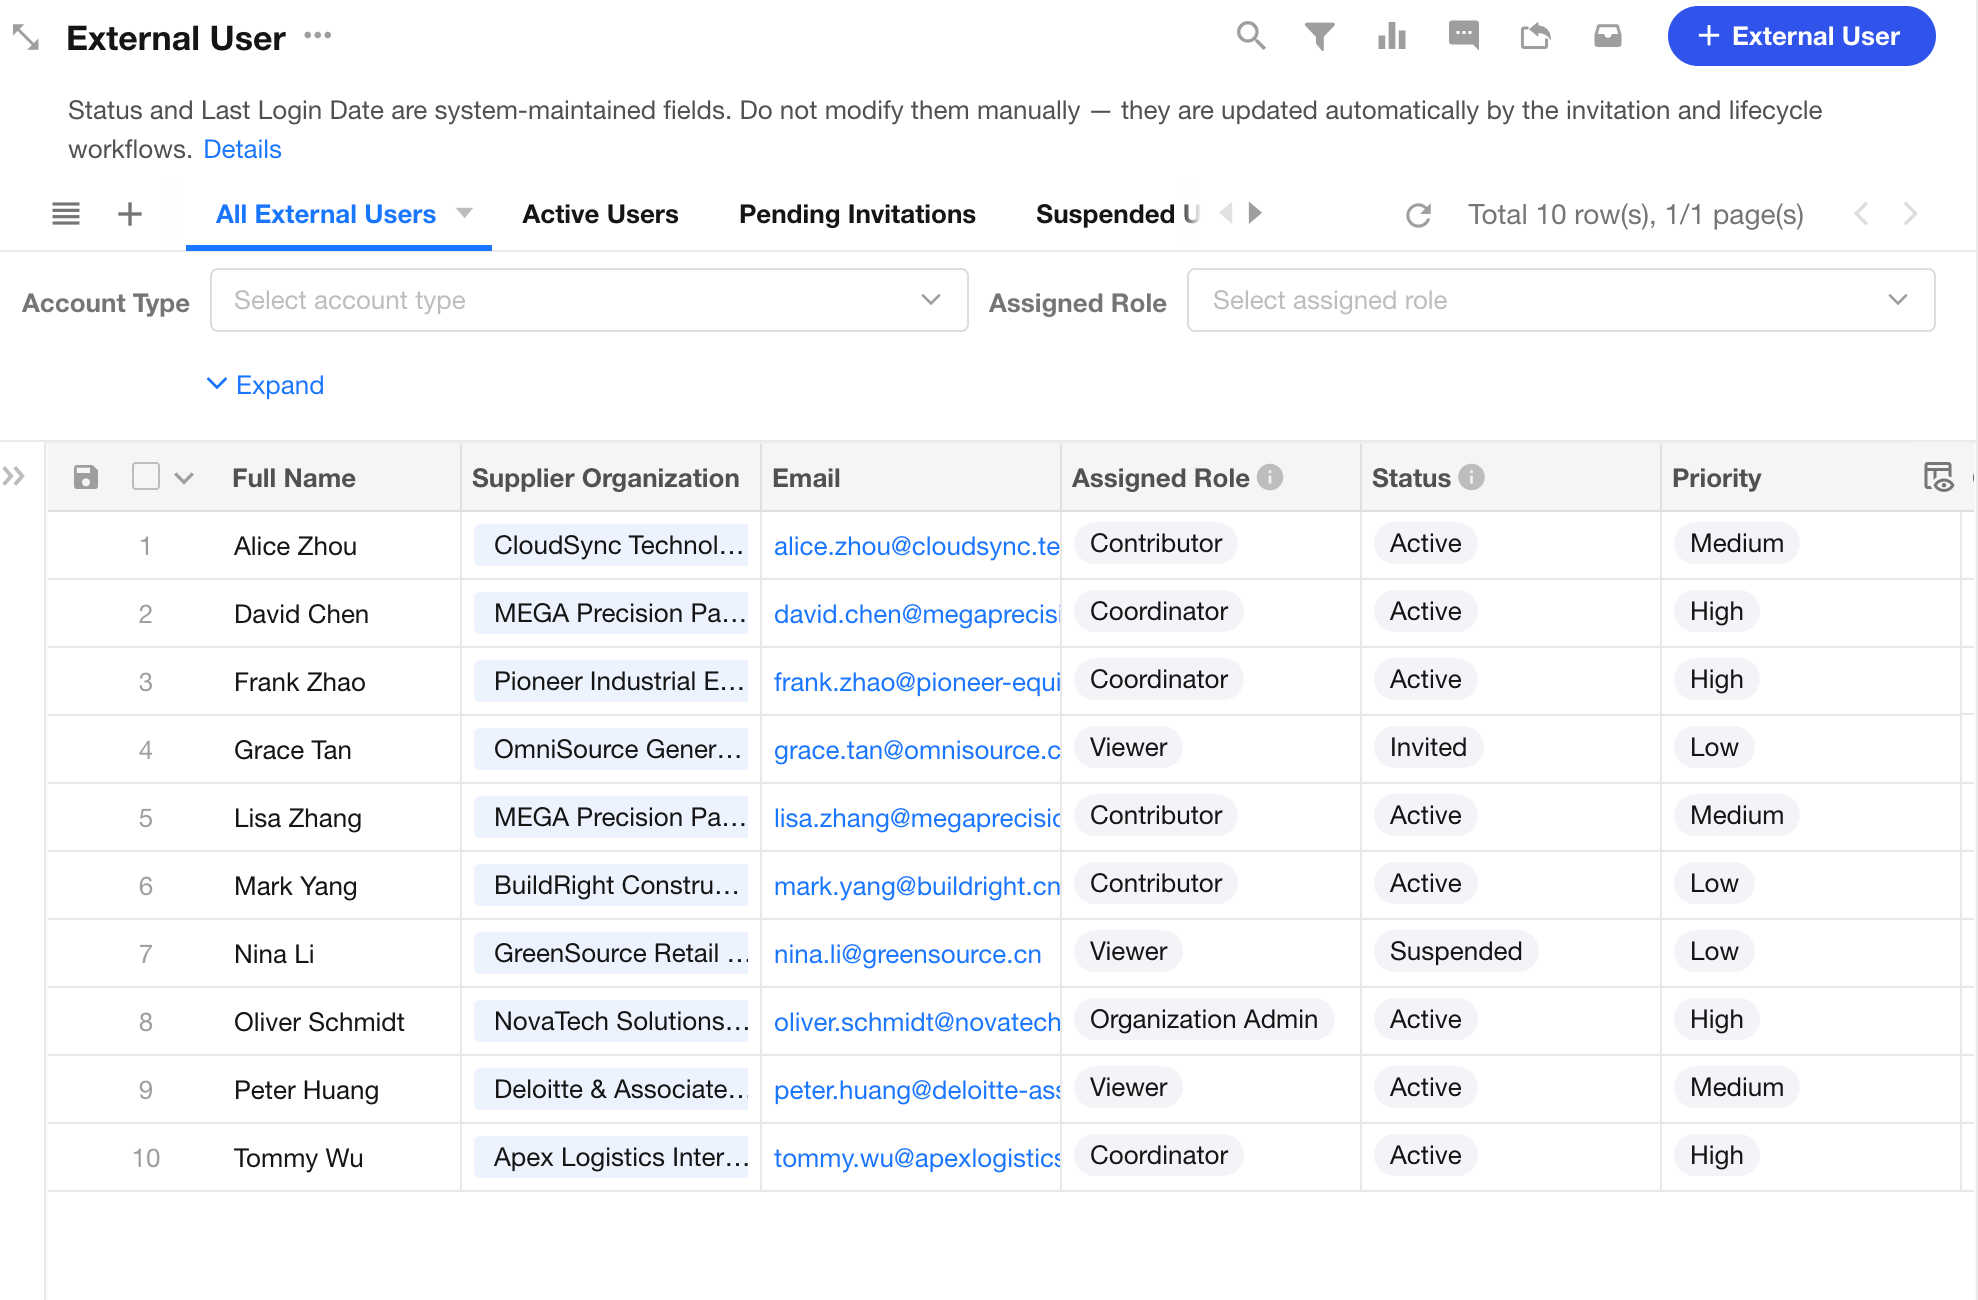Click Pioneer Industrial E… organization tag
Viewport: 1978px width, 1300px height.
pos(611,681)
